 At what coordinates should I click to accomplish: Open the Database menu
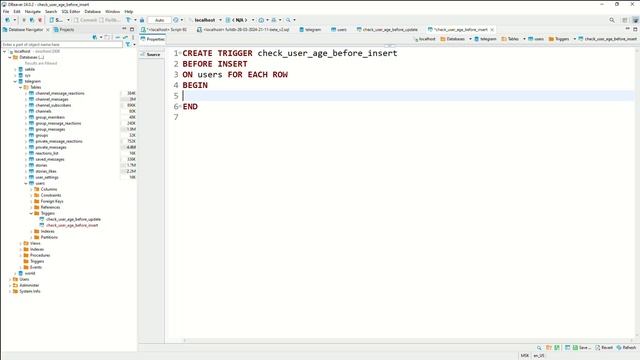93,11
